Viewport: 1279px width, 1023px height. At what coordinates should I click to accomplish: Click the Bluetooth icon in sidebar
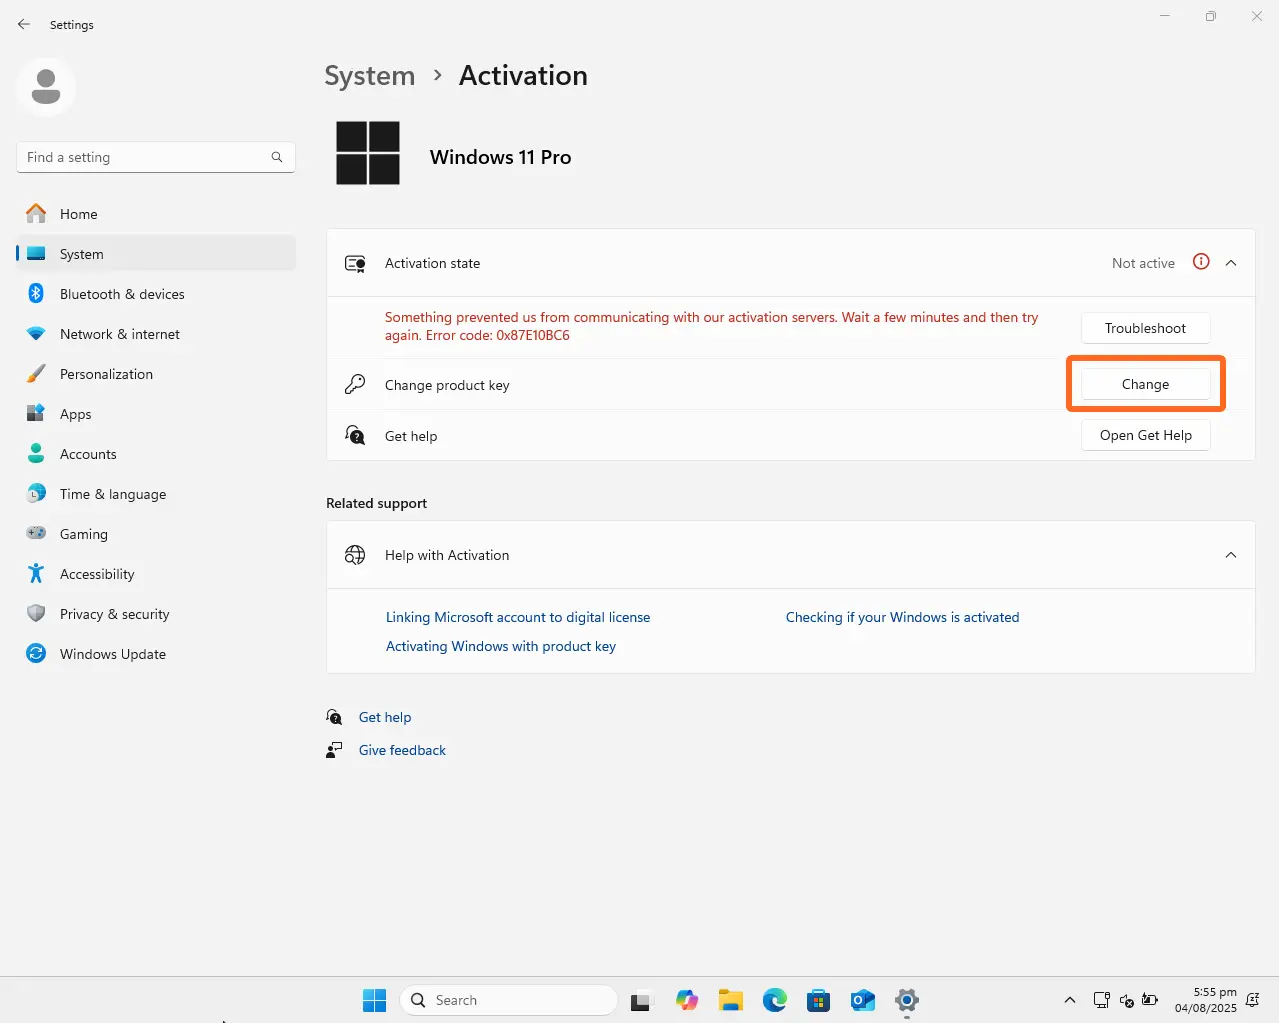(x=36, y=294)
